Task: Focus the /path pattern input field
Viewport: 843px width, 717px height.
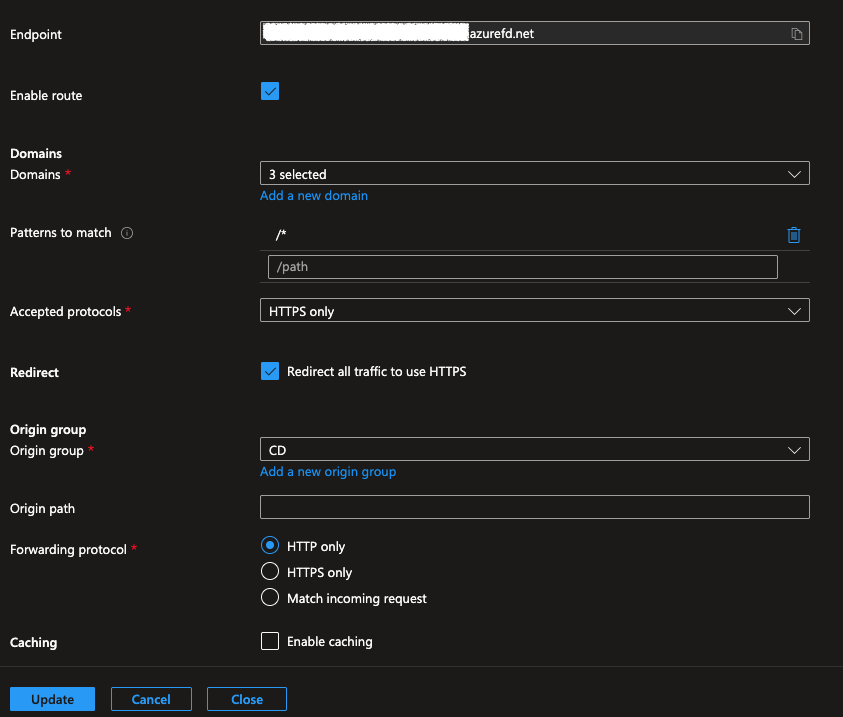Action: coord(523,267)
